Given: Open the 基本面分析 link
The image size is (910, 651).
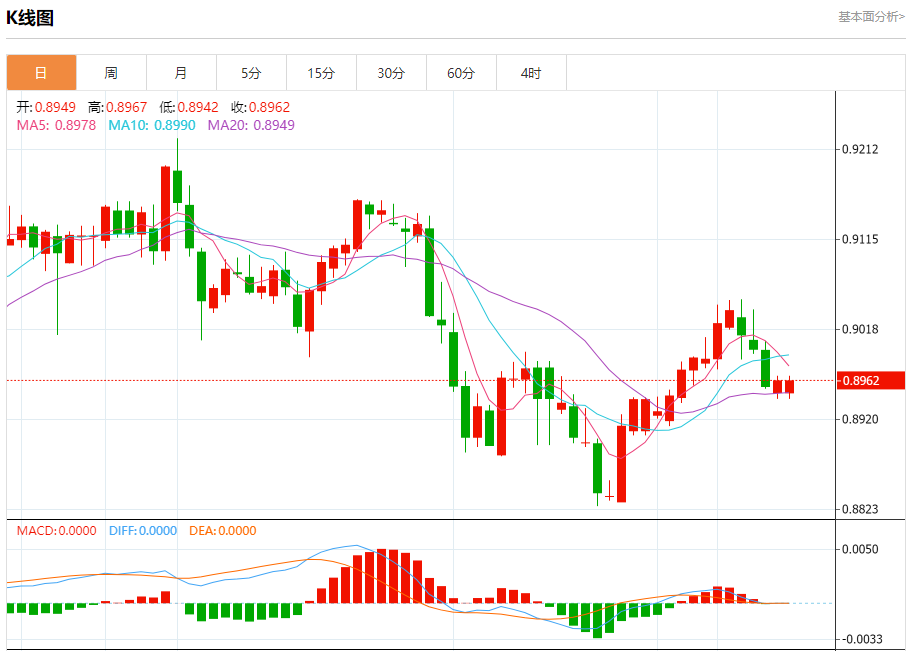Looking at the screenshot, I should click(x=871, y=17).
